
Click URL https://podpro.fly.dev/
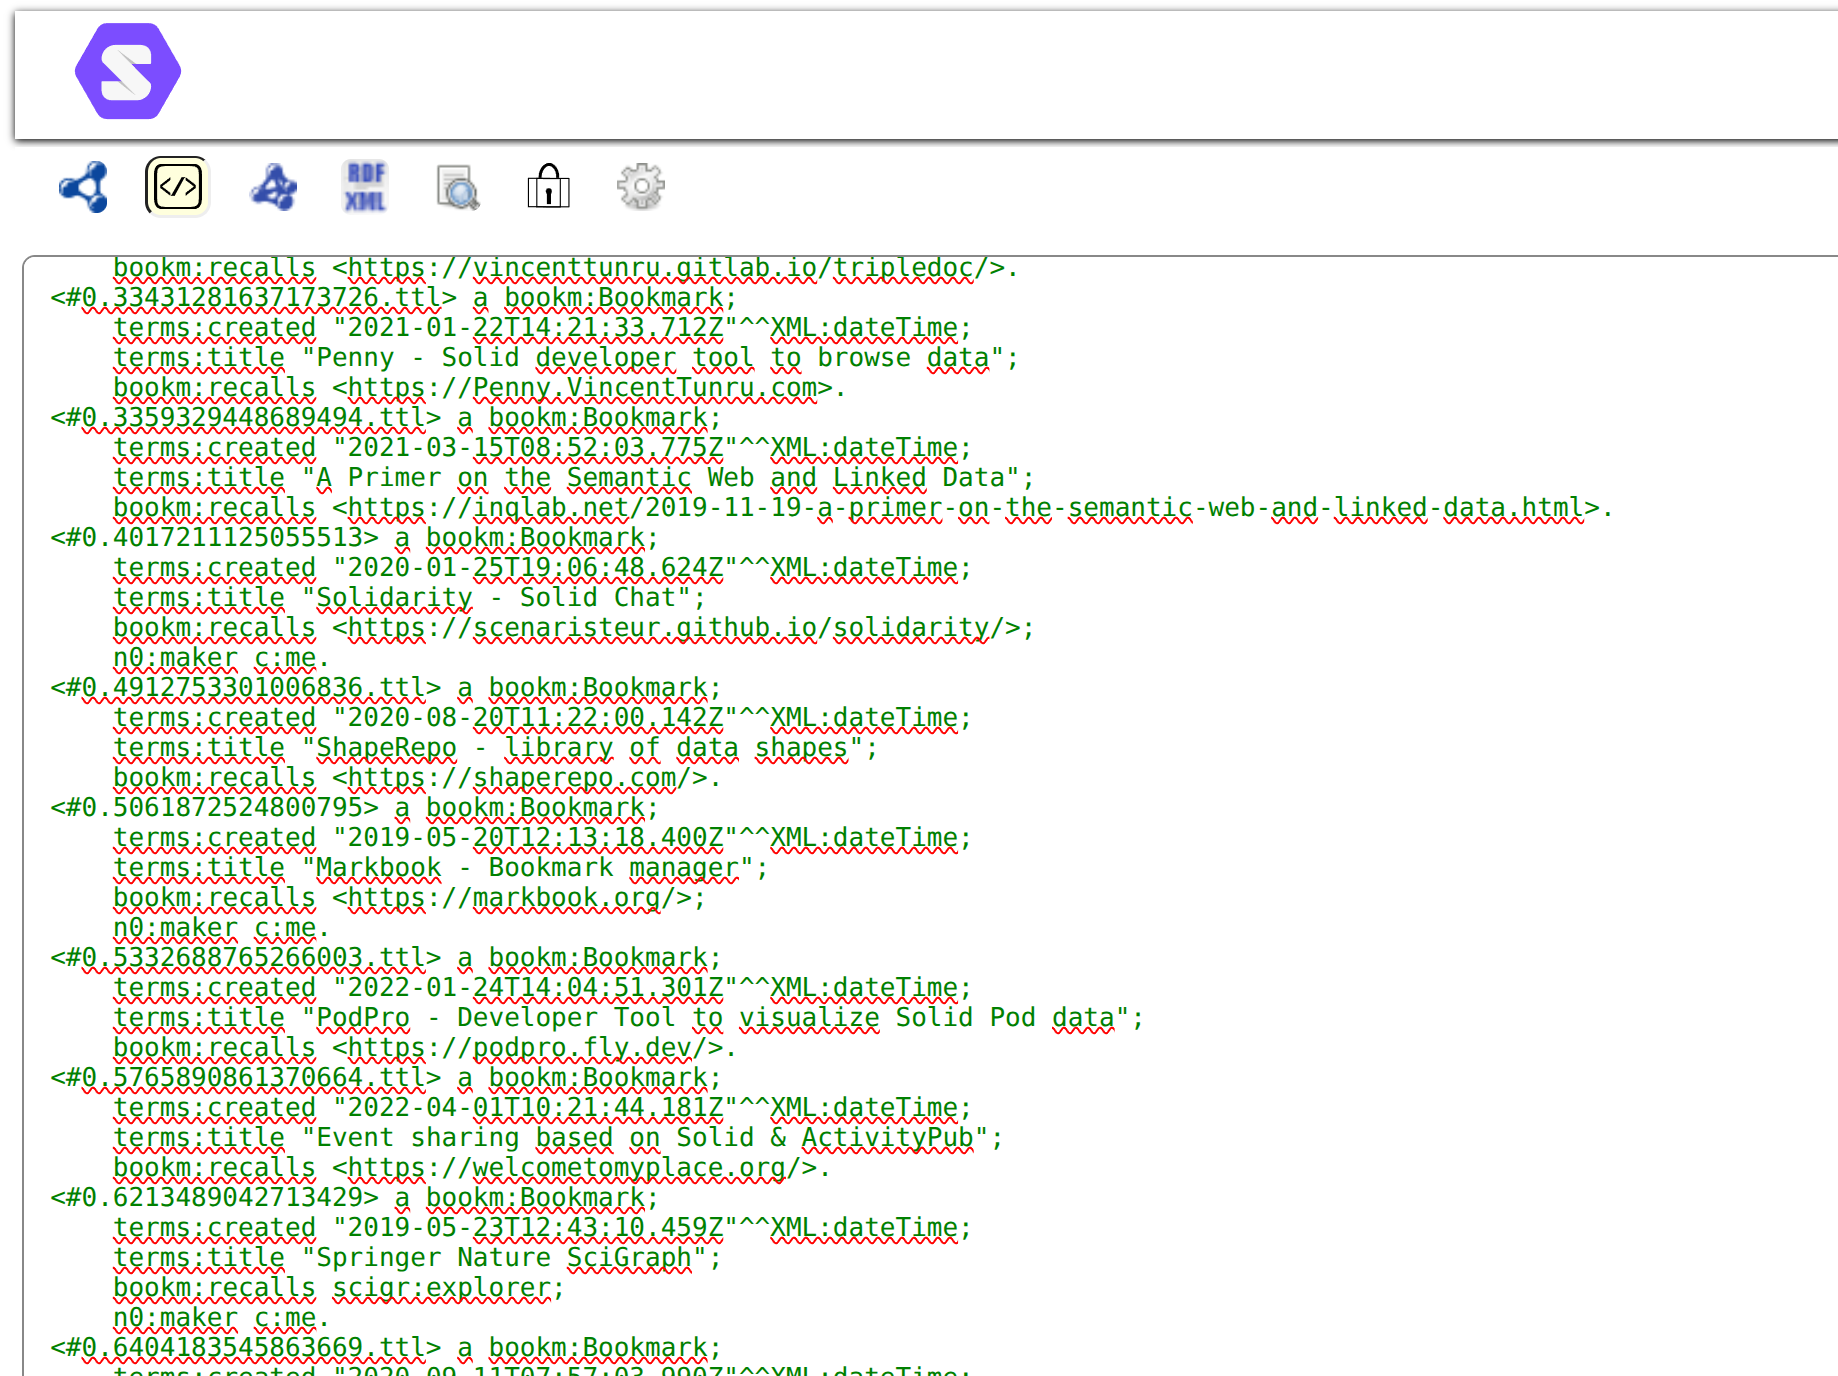(528, 1048)
